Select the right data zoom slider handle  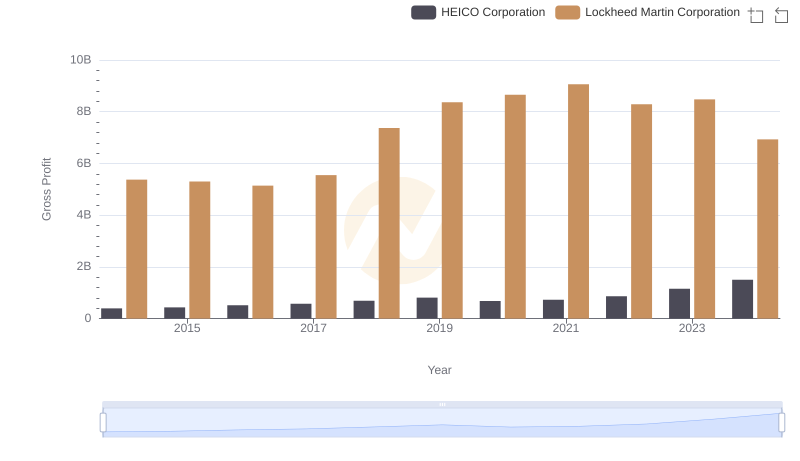pos(781,423)
